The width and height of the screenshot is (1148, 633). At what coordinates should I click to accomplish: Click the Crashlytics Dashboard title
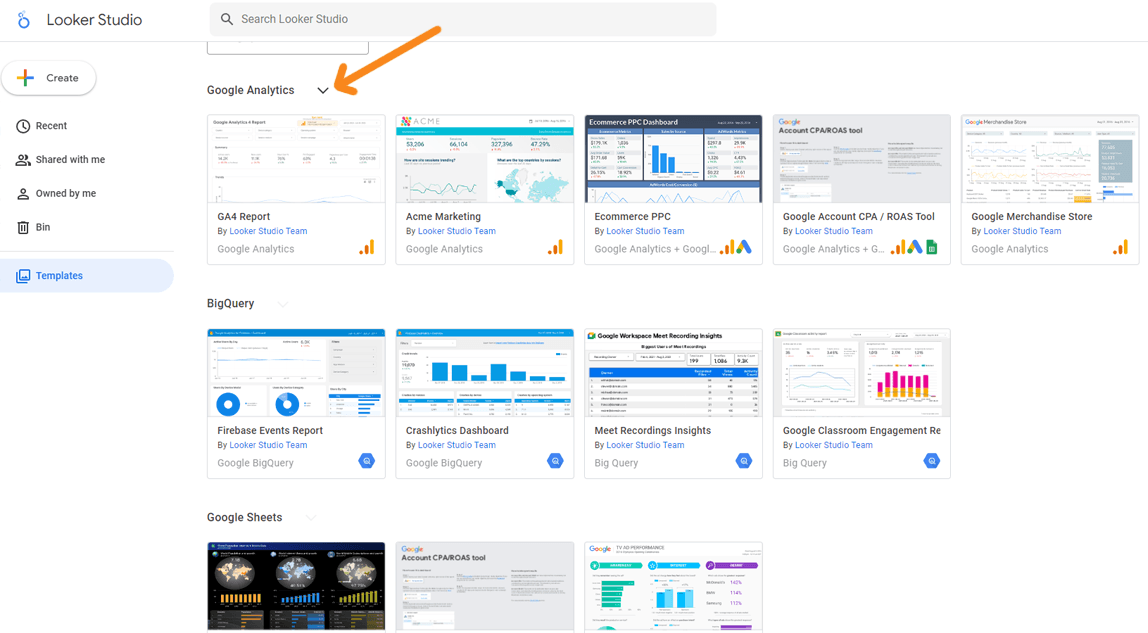tap(457, 430)
